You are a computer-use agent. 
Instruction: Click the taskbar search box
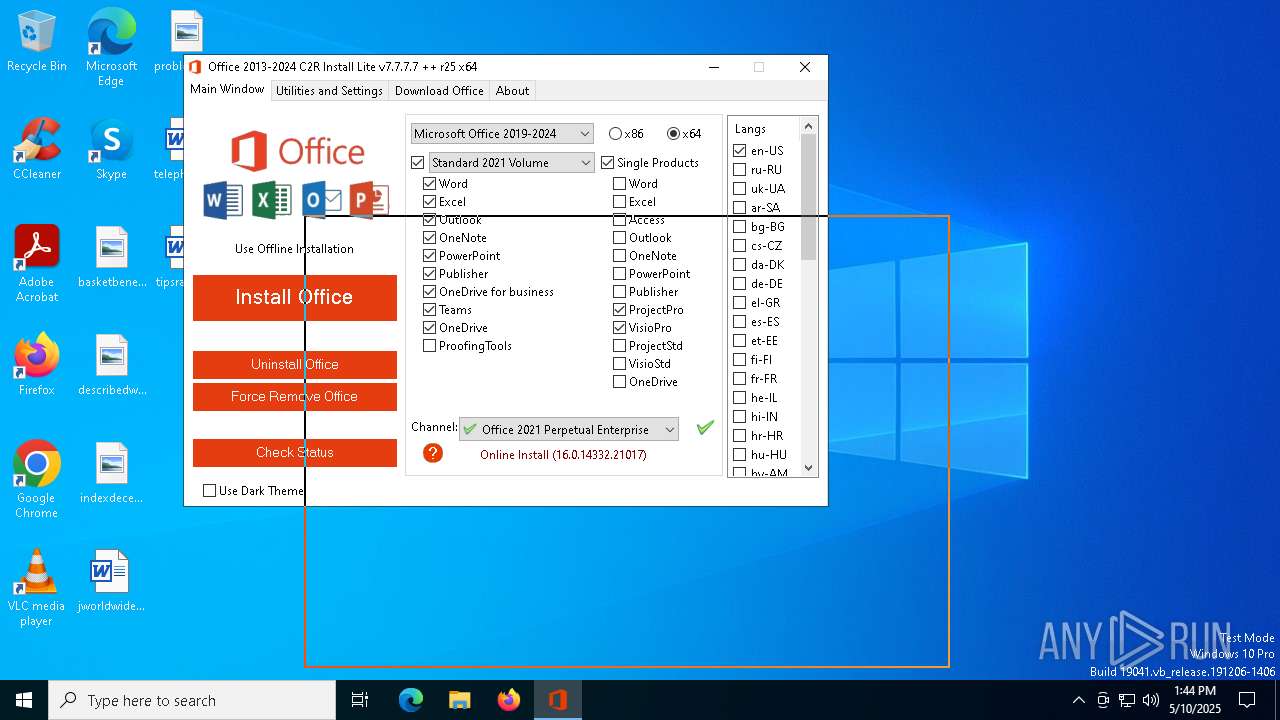point(192,700)
